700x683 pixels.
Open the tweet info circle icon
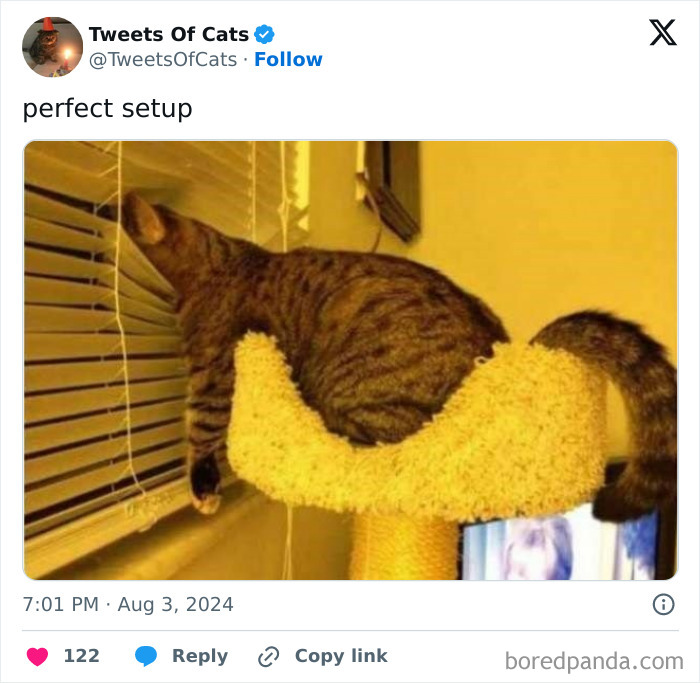[x=663, y=604]
